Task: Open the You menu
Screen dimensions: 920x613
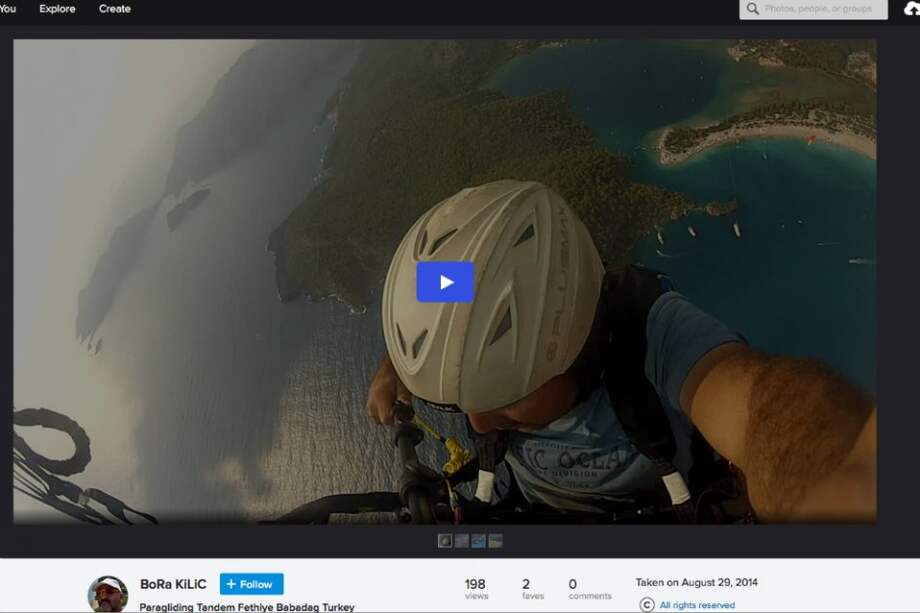Action: click(7, 9)
